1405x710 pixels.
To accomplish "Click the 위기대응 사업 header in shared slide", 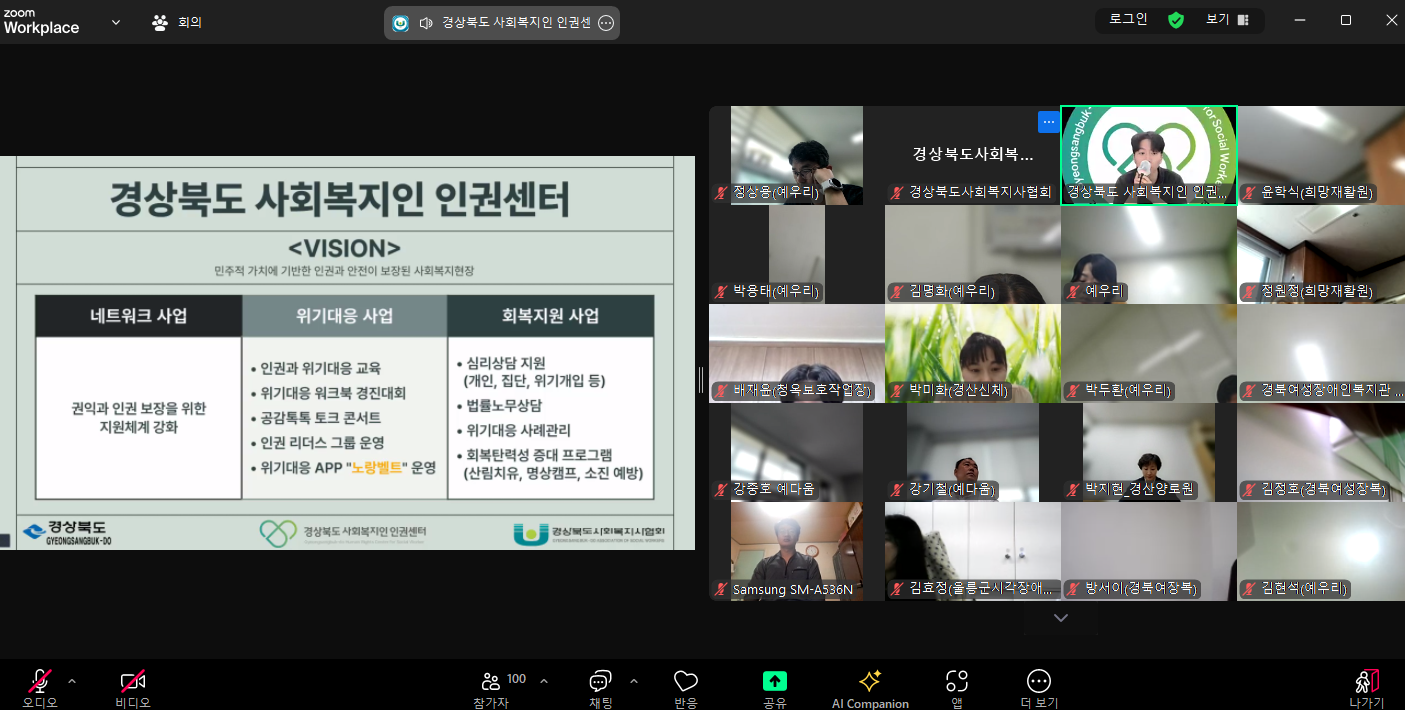I will [x=344, y=316].
